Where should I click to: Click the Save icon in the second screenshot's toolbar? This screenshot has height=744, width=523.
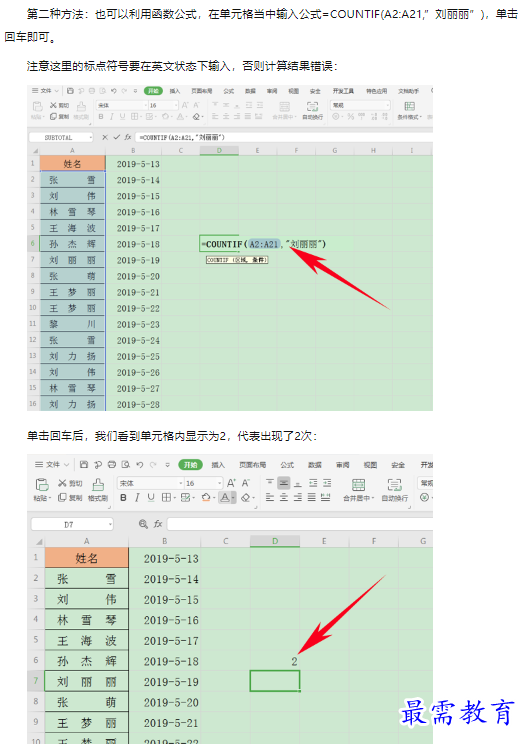84,465
